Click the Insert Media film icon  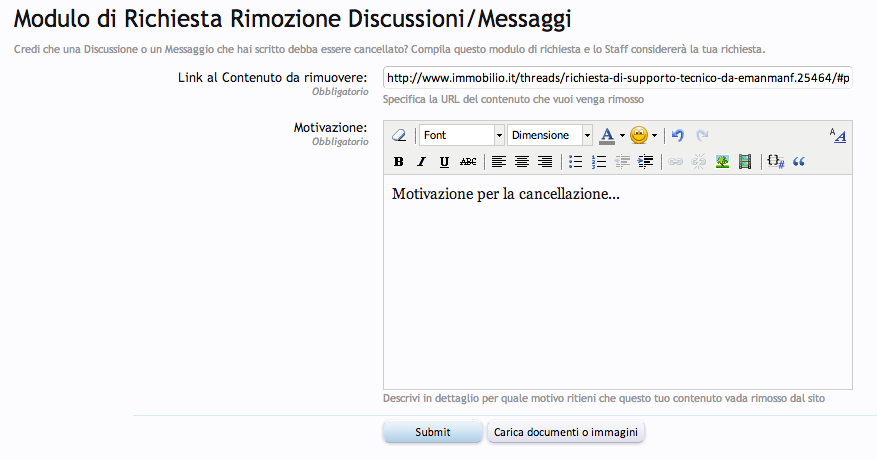[x=745, y=162]
